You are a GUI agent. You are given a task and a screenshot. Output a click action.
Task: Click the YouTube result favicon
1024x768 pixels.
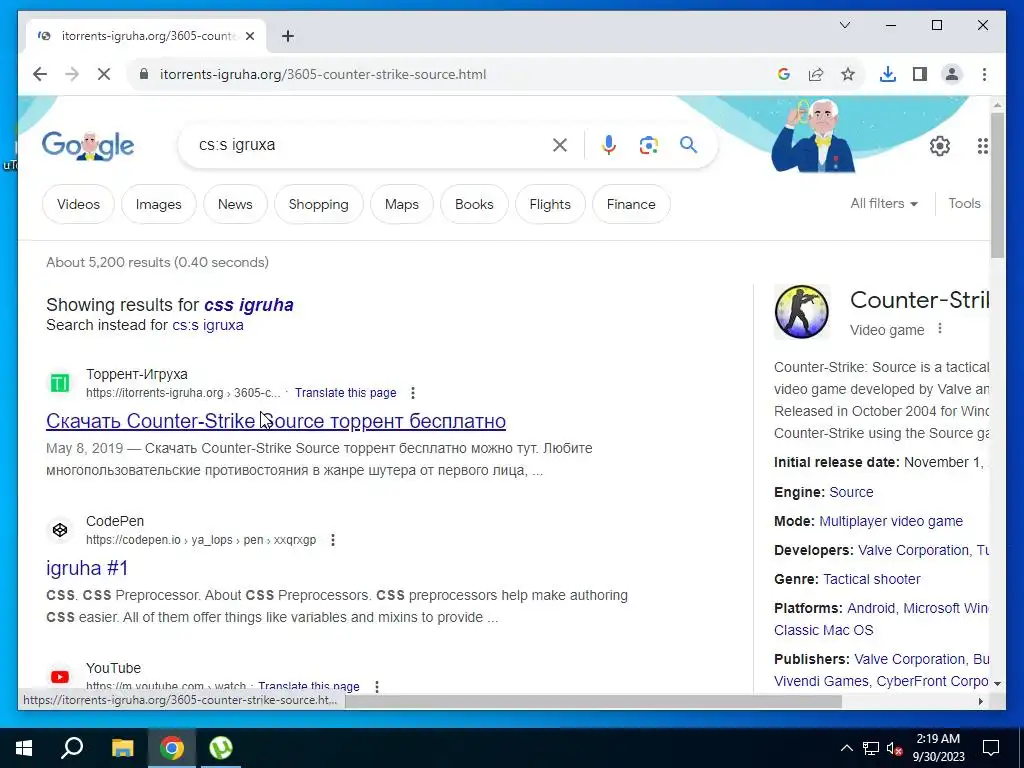[60, 677]
